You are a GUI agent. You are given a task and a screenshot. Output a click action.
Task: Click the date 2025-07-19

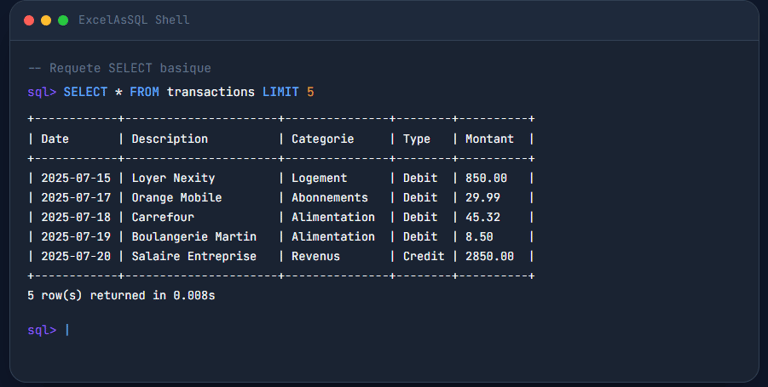pos(76,237)
